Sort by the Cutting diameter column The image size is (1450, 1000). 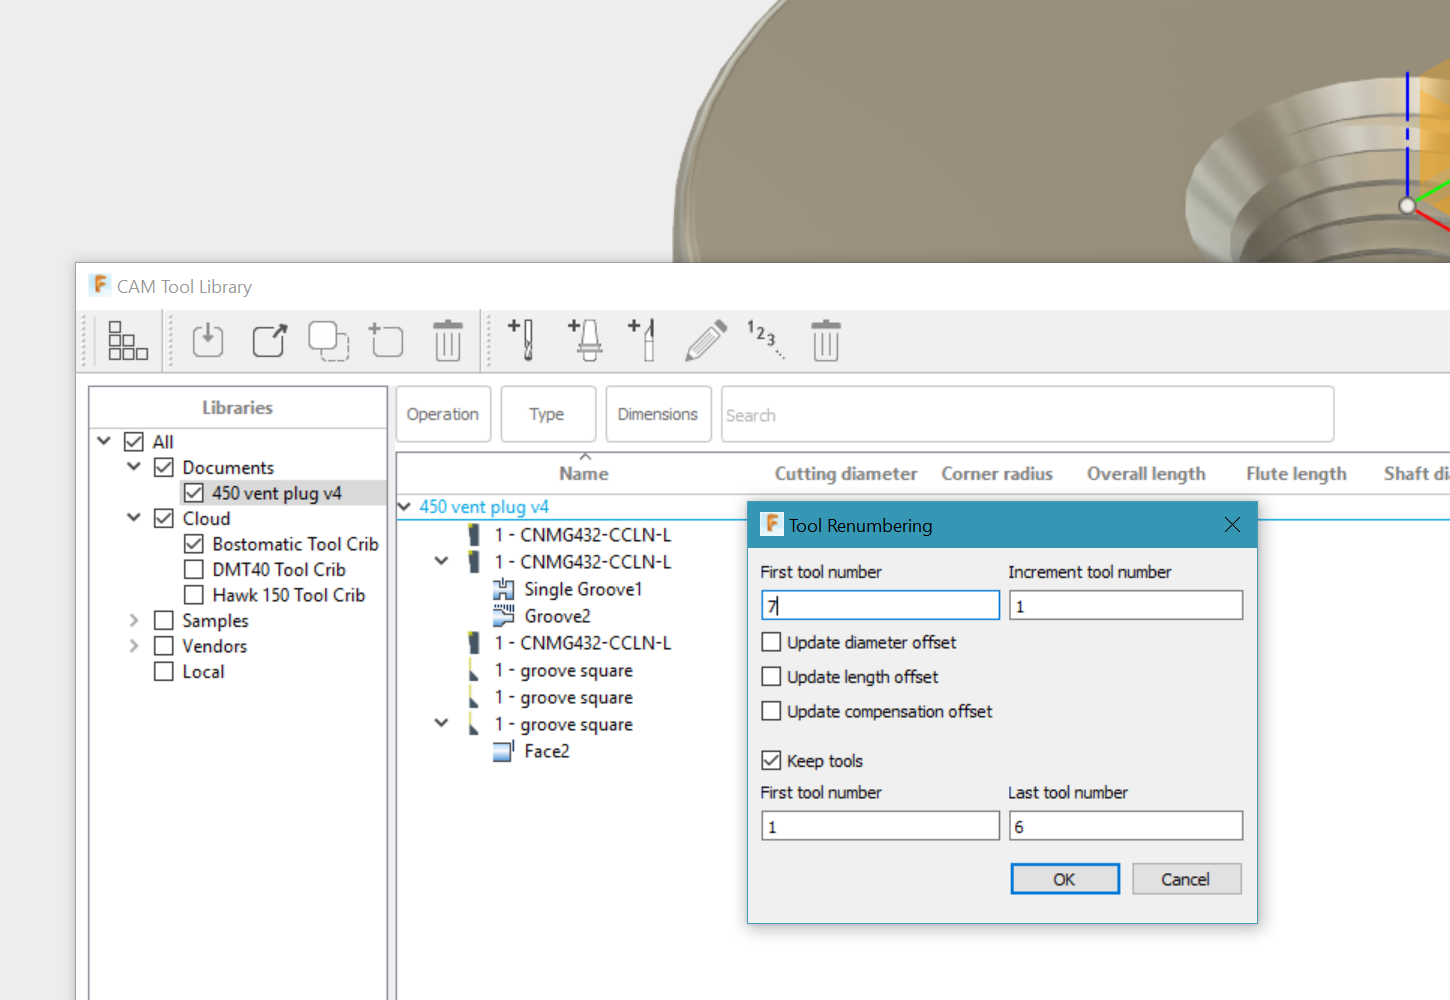click(x=846, y=474)
